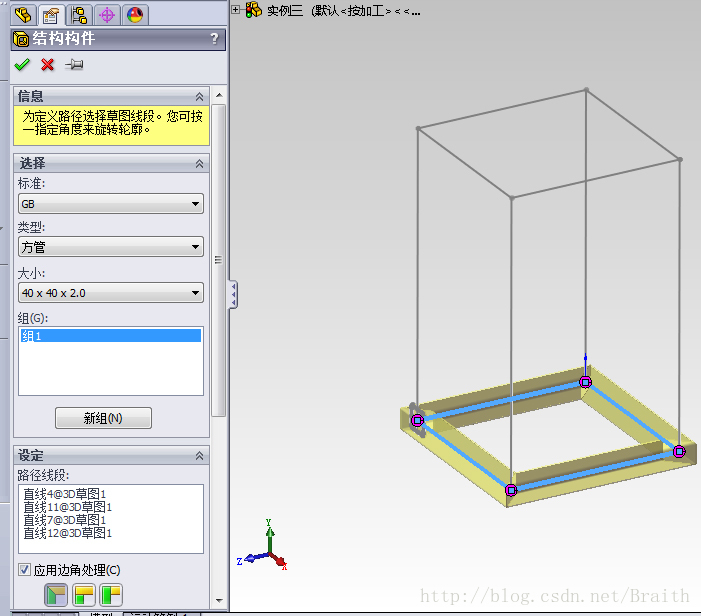Collapse the 选择 section
Screen dimensions: 701x616
coord(199,164)
